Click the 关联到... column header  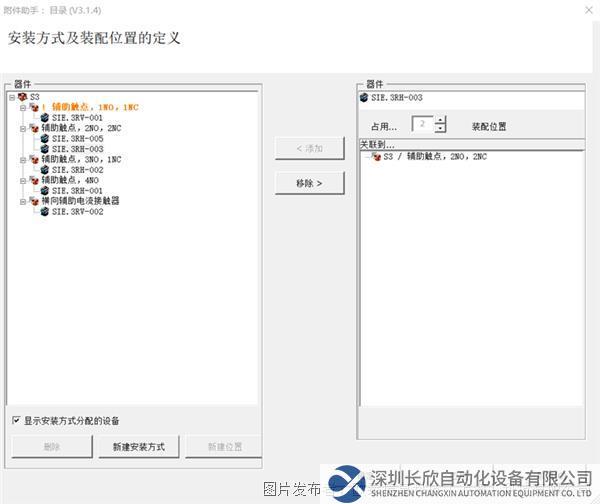point(378,145)
